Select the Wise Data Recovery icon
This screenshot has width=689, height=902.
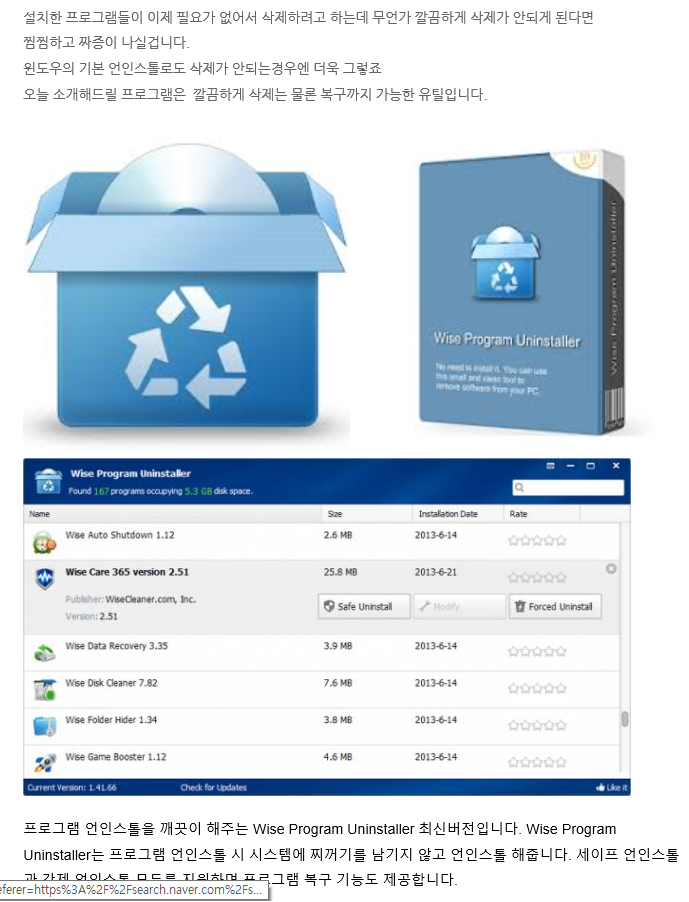(44, 653)
